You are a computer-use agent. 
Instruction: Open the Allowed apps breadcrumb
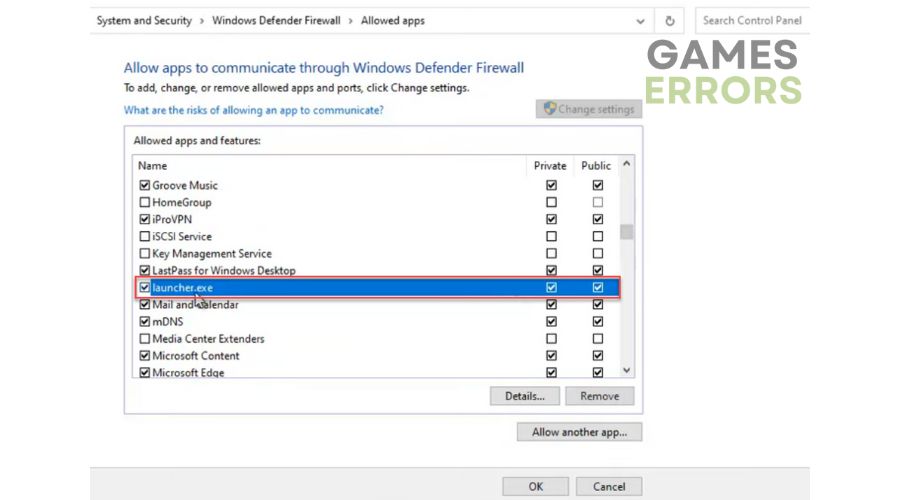point(393,21)
